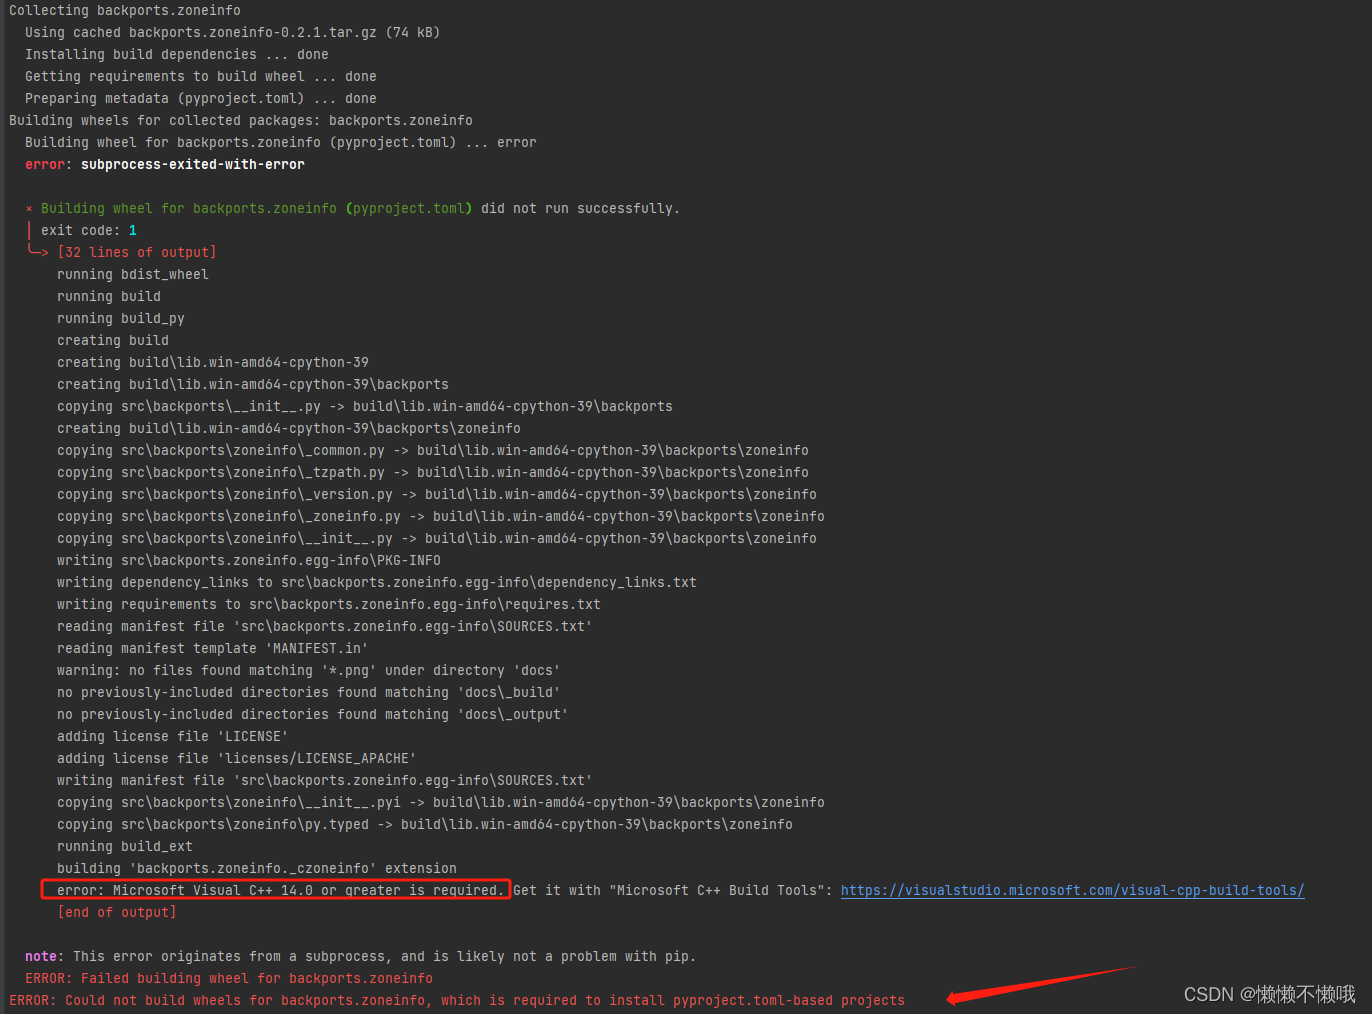The image size is (1372, 1014).
Task: Click the 'exit code: 1' line
Action: pyautogui.click(x=88, y=229)
